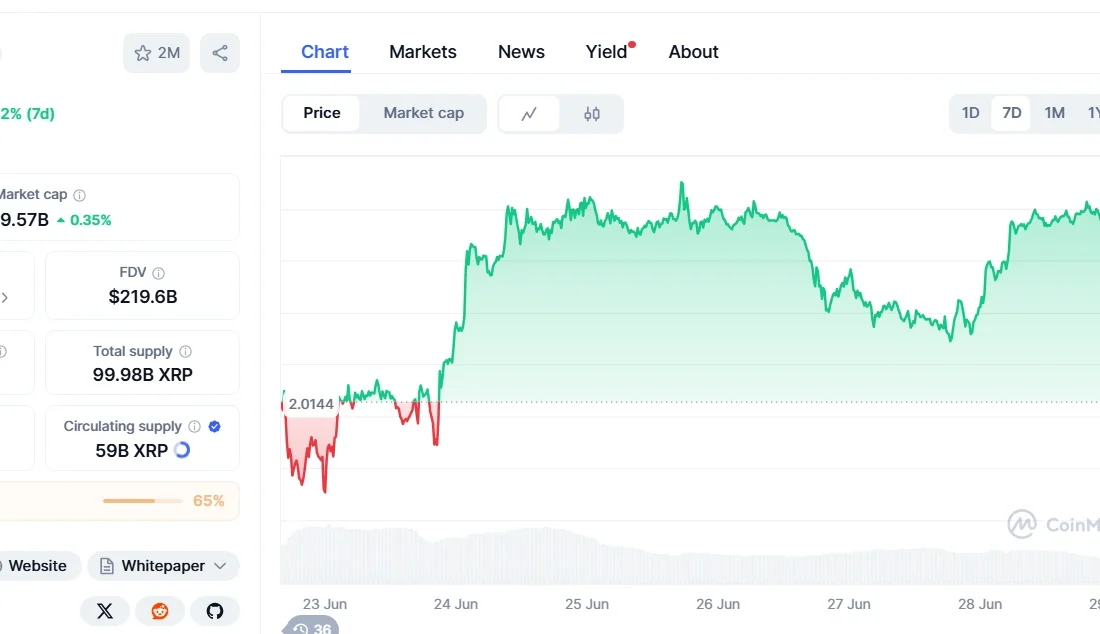This screenshot has width=1100, height=634.
Task: Toggle chart to Market cap view
Action: [x=424, y=113]
